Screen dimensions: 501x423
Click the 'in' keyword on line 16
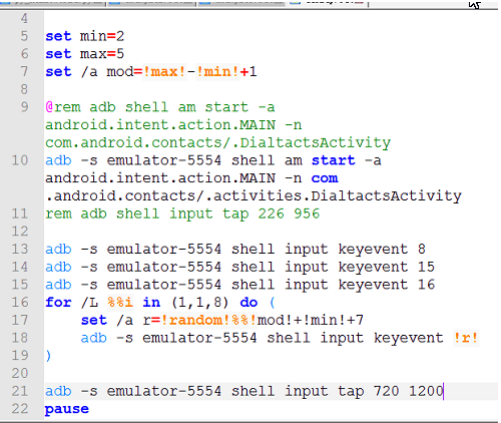pyautogui.click(x=151, y=302)
